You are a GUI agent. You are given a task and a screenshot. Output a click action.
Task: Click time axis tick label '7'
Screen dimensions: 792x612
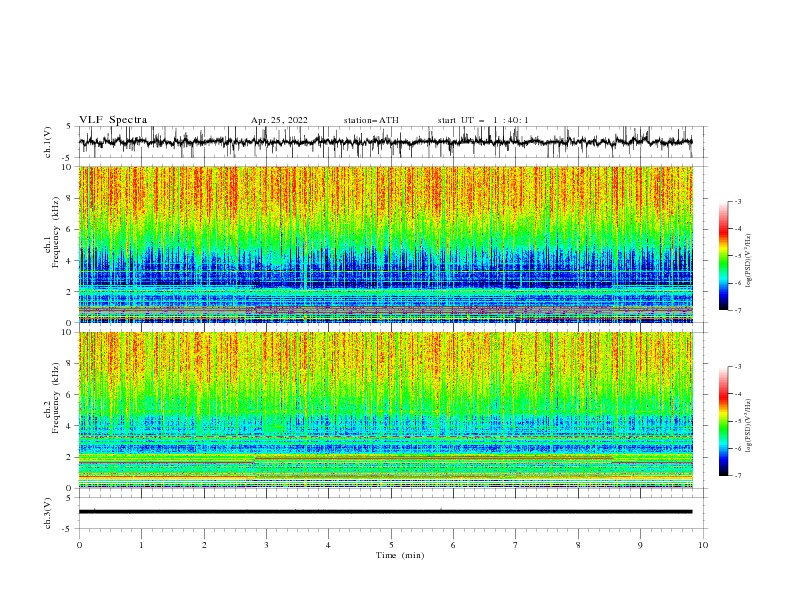point(516,545)
